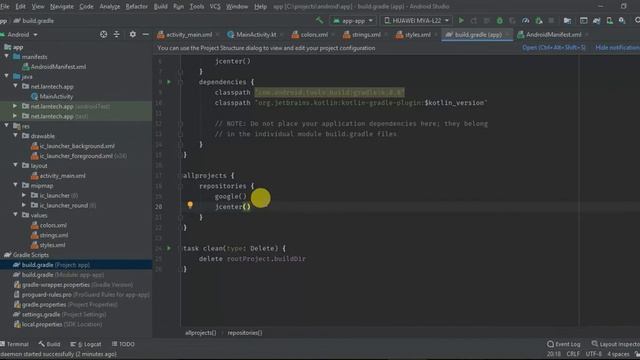640x360 pixels.
Task: Close the activity_main.xml editor tab
Action: point(218,35)
